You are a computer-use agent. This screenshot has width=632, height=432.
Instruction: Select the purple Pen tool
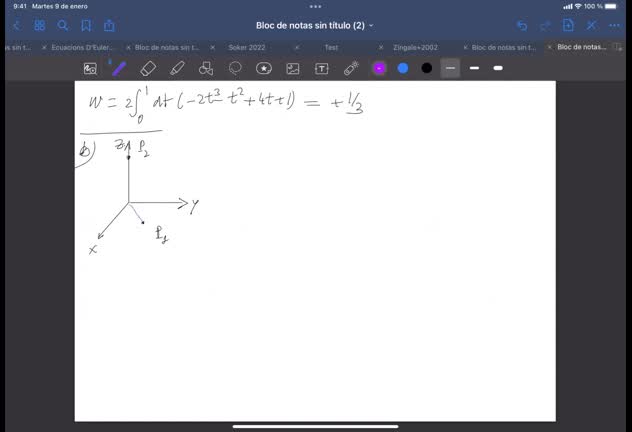click(x=119, y=69)
